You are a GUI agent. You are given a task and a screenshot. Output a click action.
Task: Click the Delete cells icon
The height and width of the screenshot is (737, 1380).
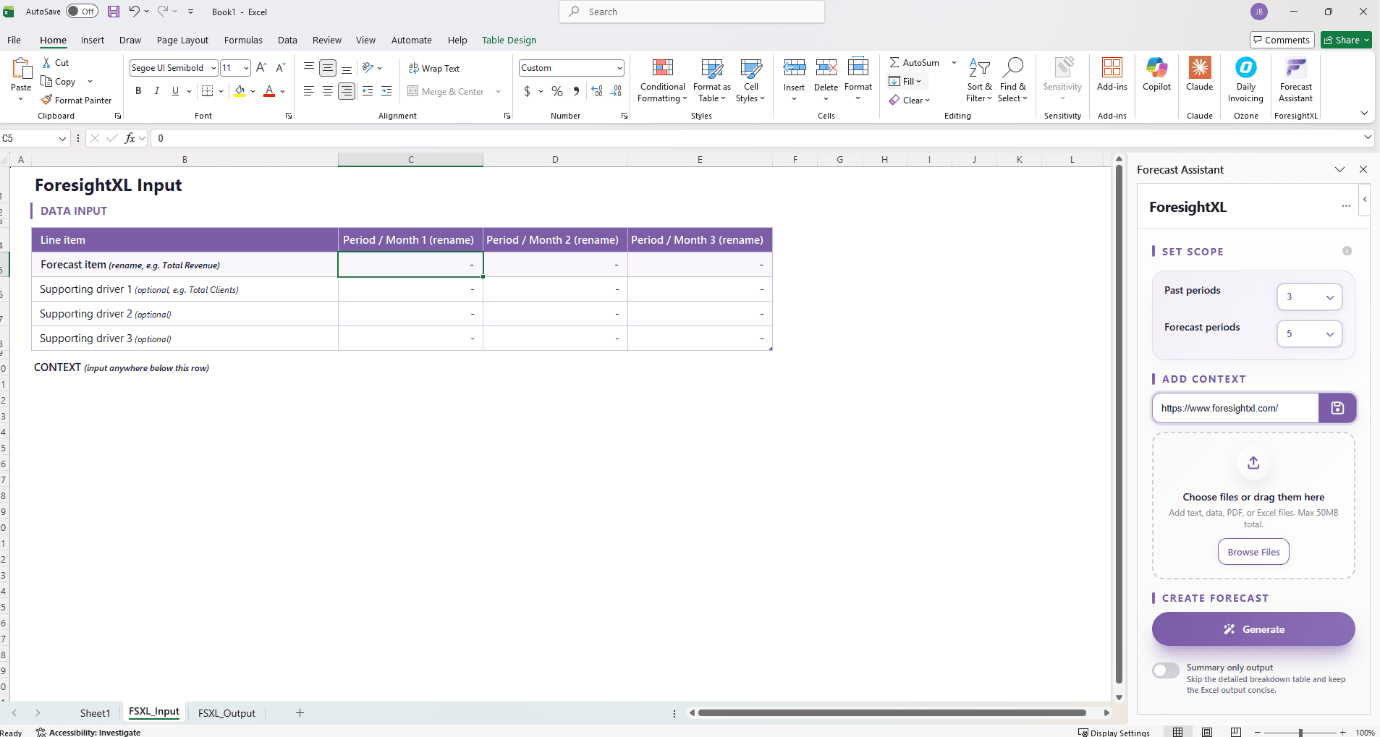point(826,67)
